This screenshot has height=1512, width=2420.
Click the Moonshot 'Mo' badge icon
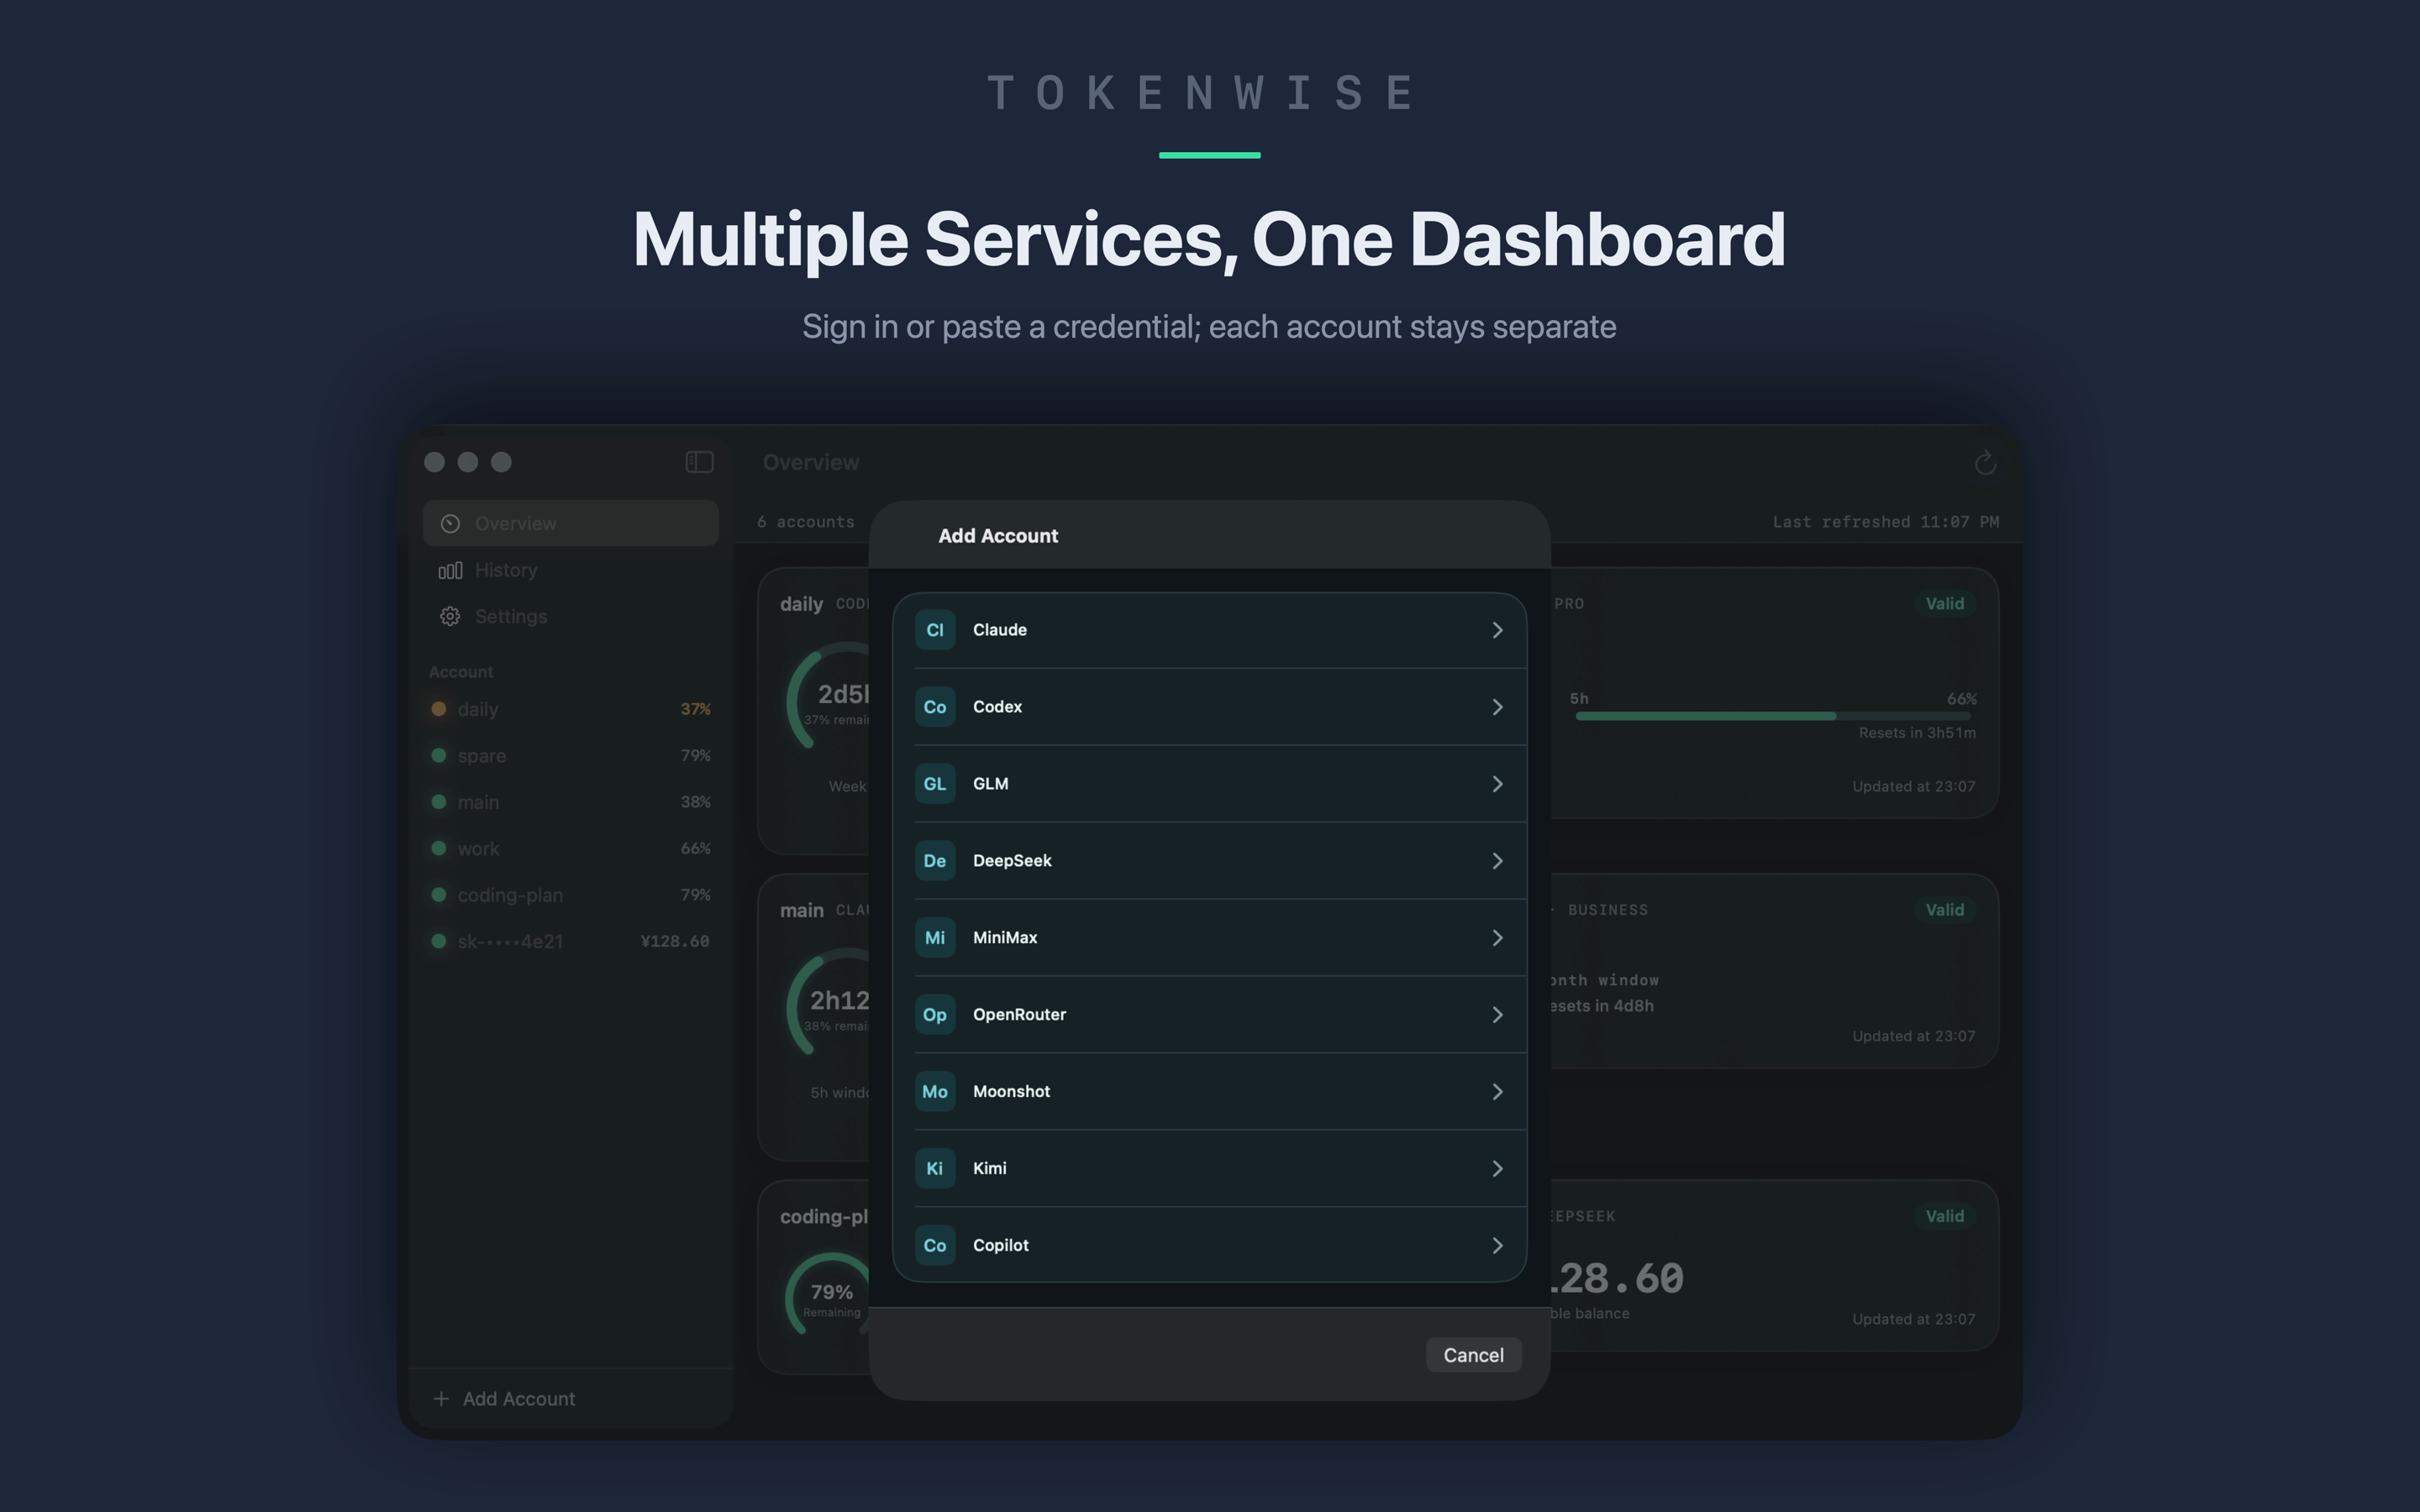(935, 1092)
